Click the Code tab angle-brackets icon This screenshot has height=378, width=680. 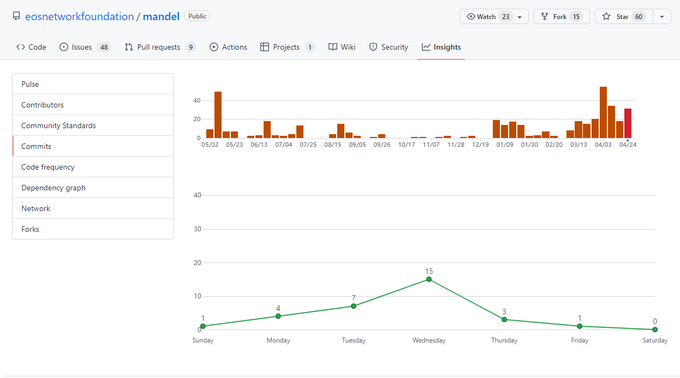tap(20, 47)
